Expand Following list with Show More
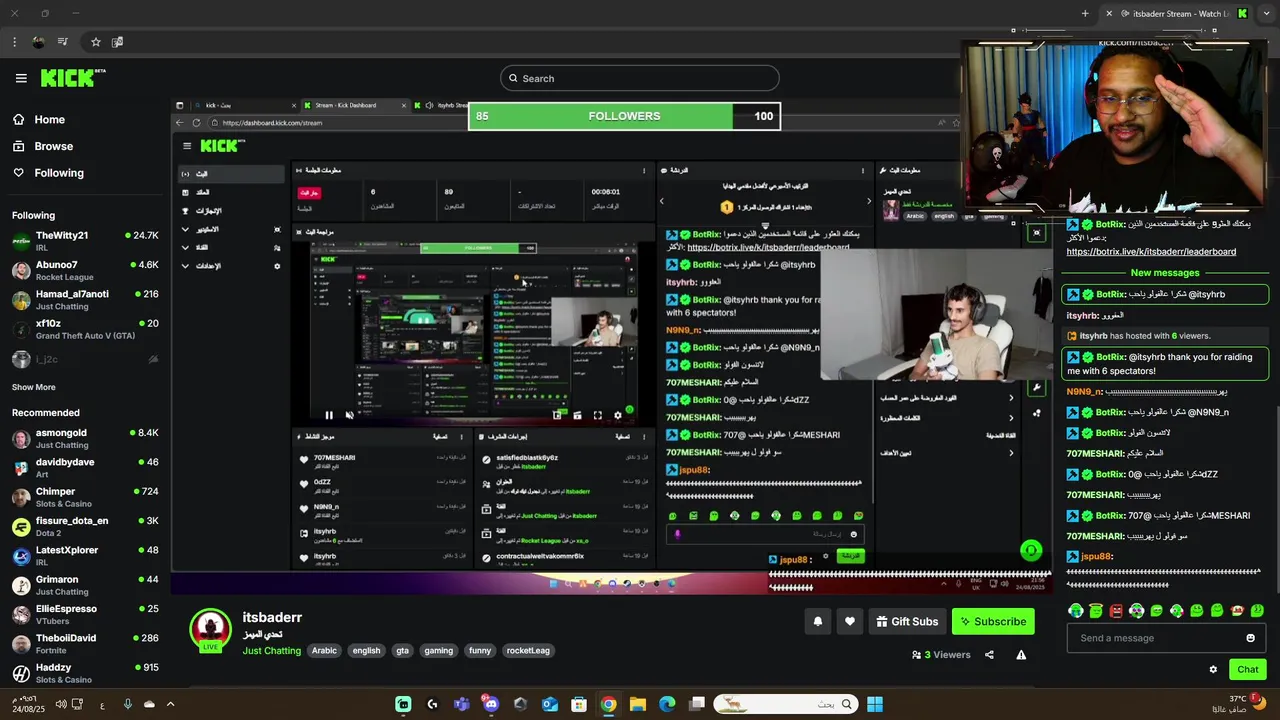The height and width of the screenshot is (720, 1280). coord(34,387)
